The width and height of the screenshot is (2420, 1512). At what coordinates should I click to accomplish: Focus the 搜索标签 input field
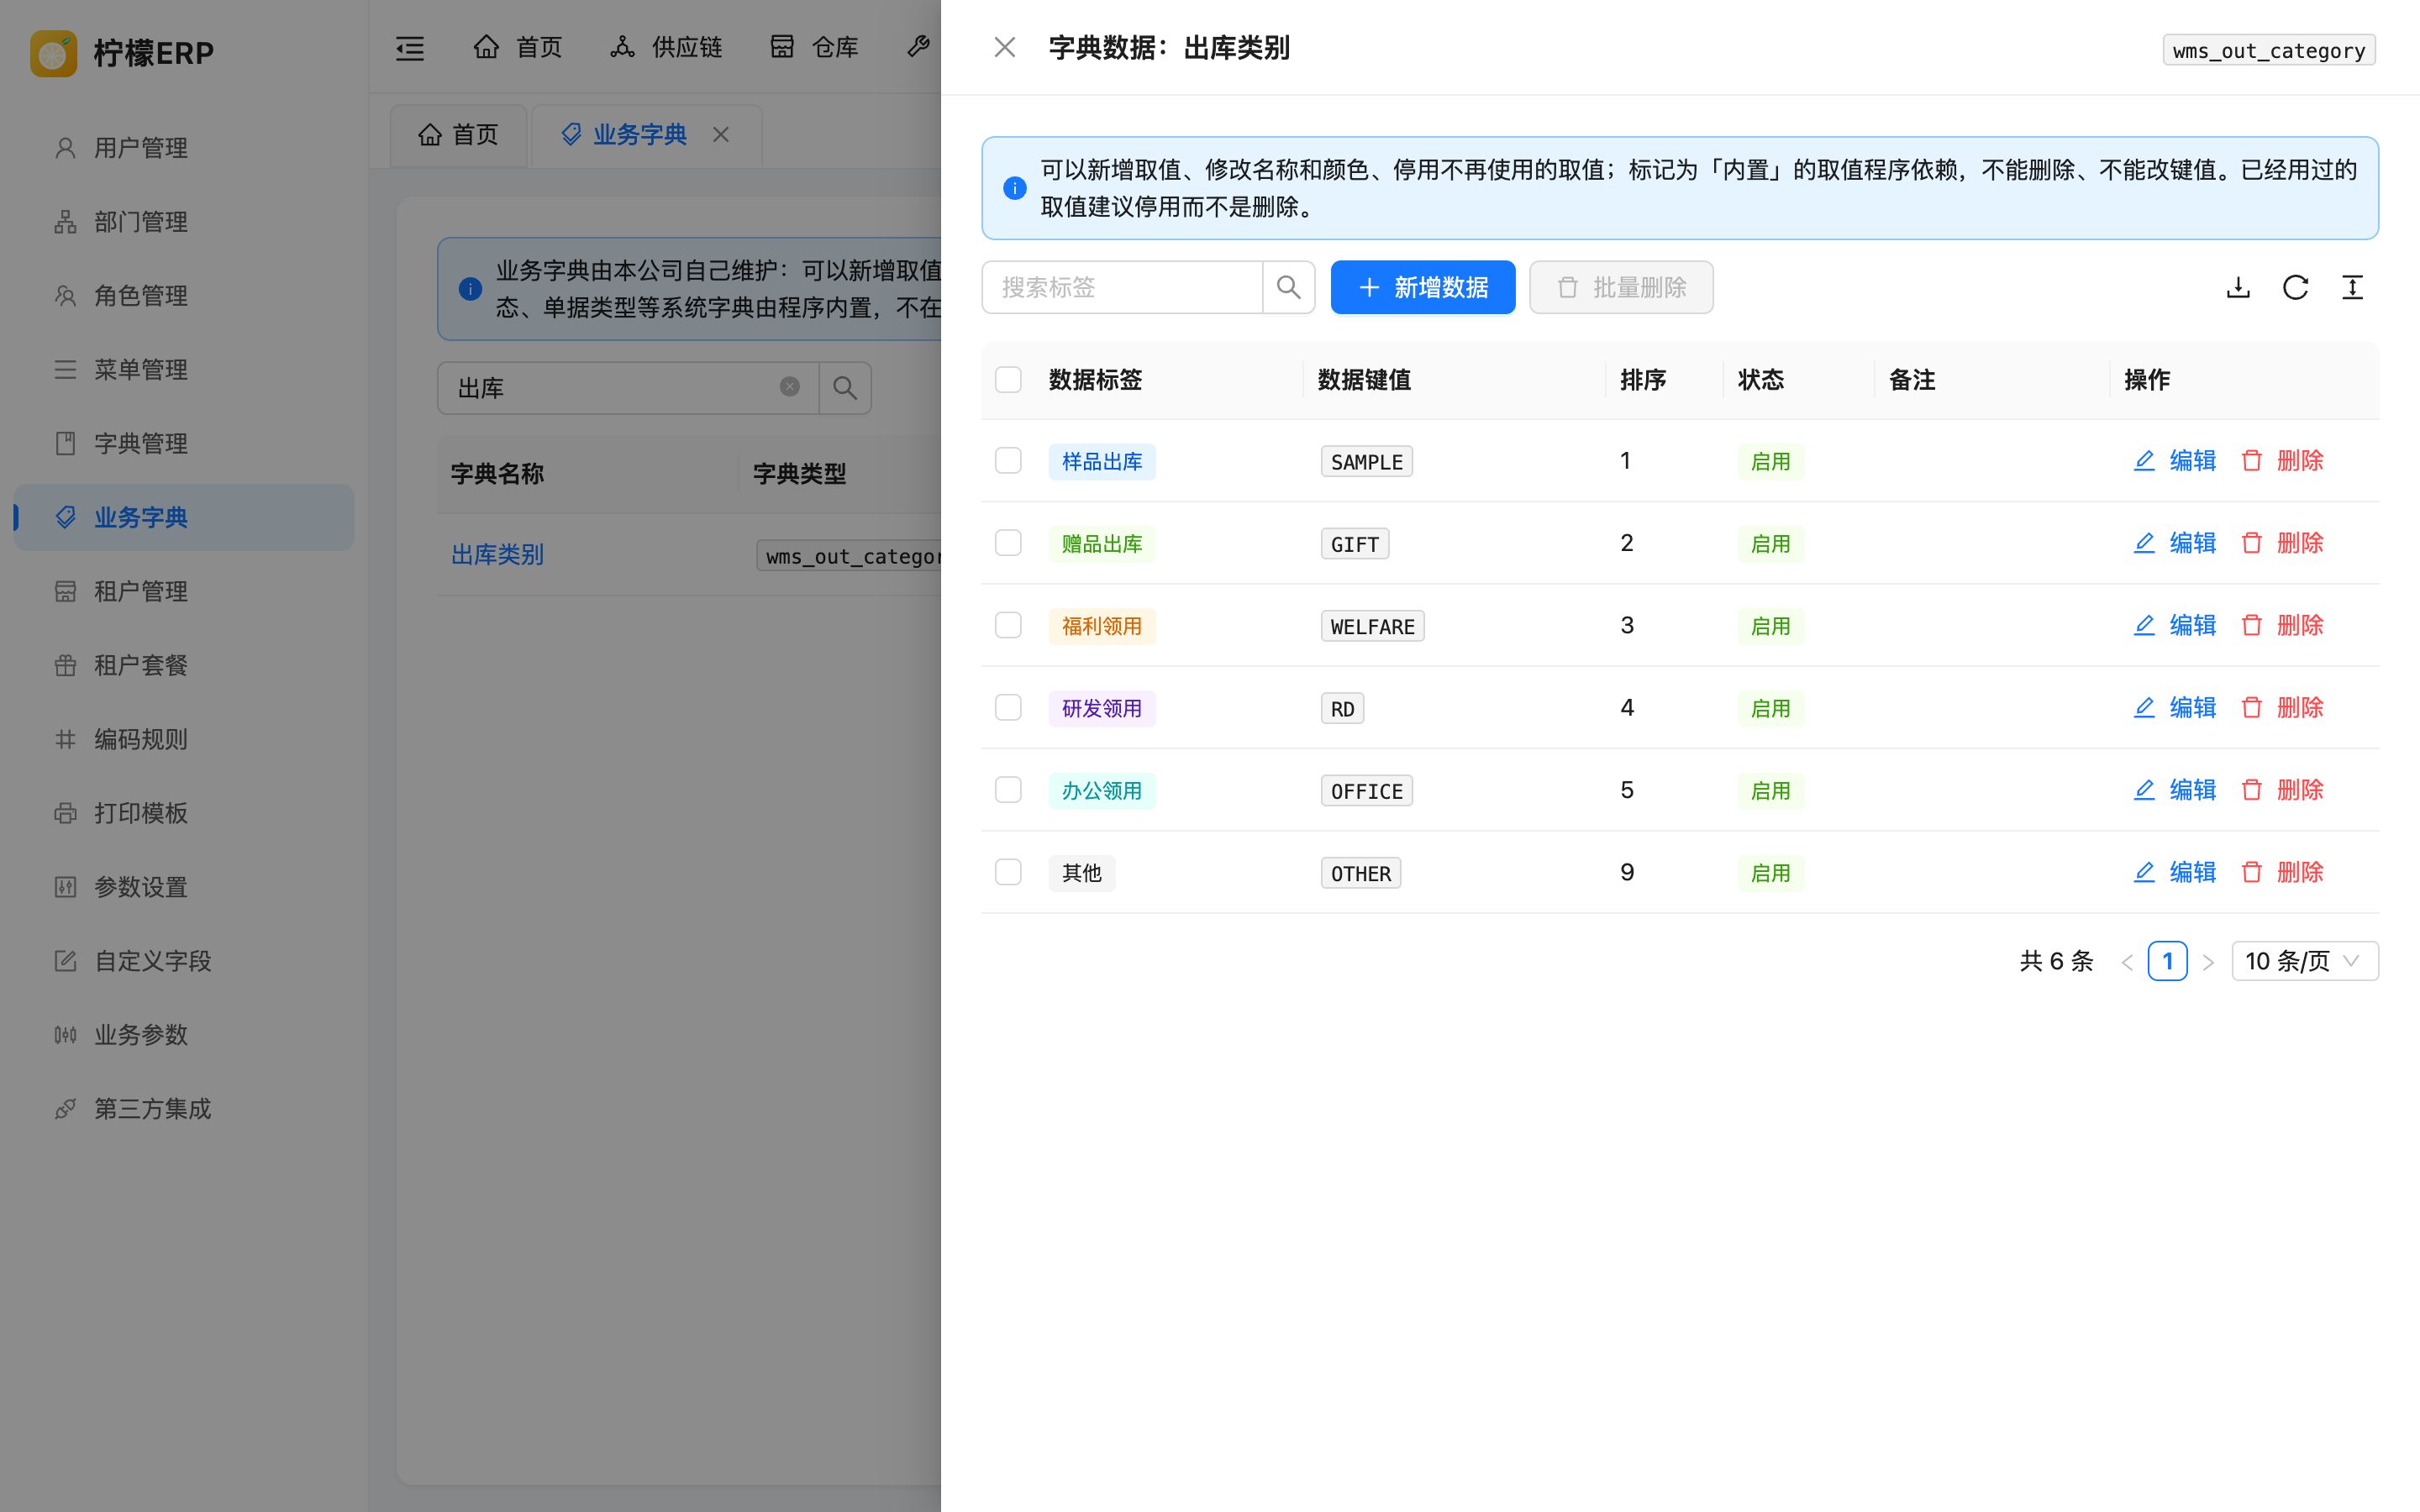[x=1122, y=288]
